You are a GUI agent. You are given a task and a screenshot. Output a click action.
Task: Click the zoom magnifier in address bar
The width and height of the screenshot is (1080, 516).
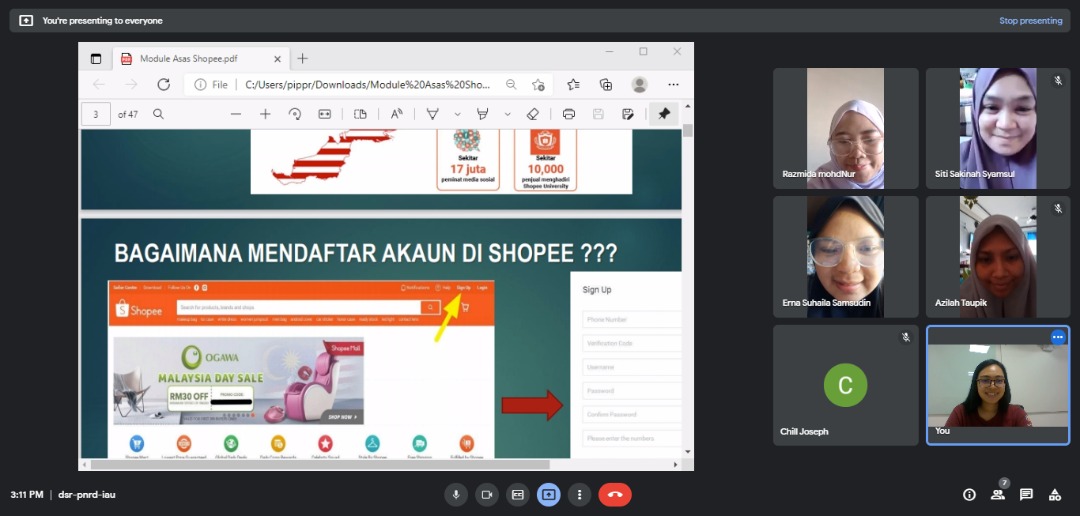pyautogui.click(x=511, y=85)
